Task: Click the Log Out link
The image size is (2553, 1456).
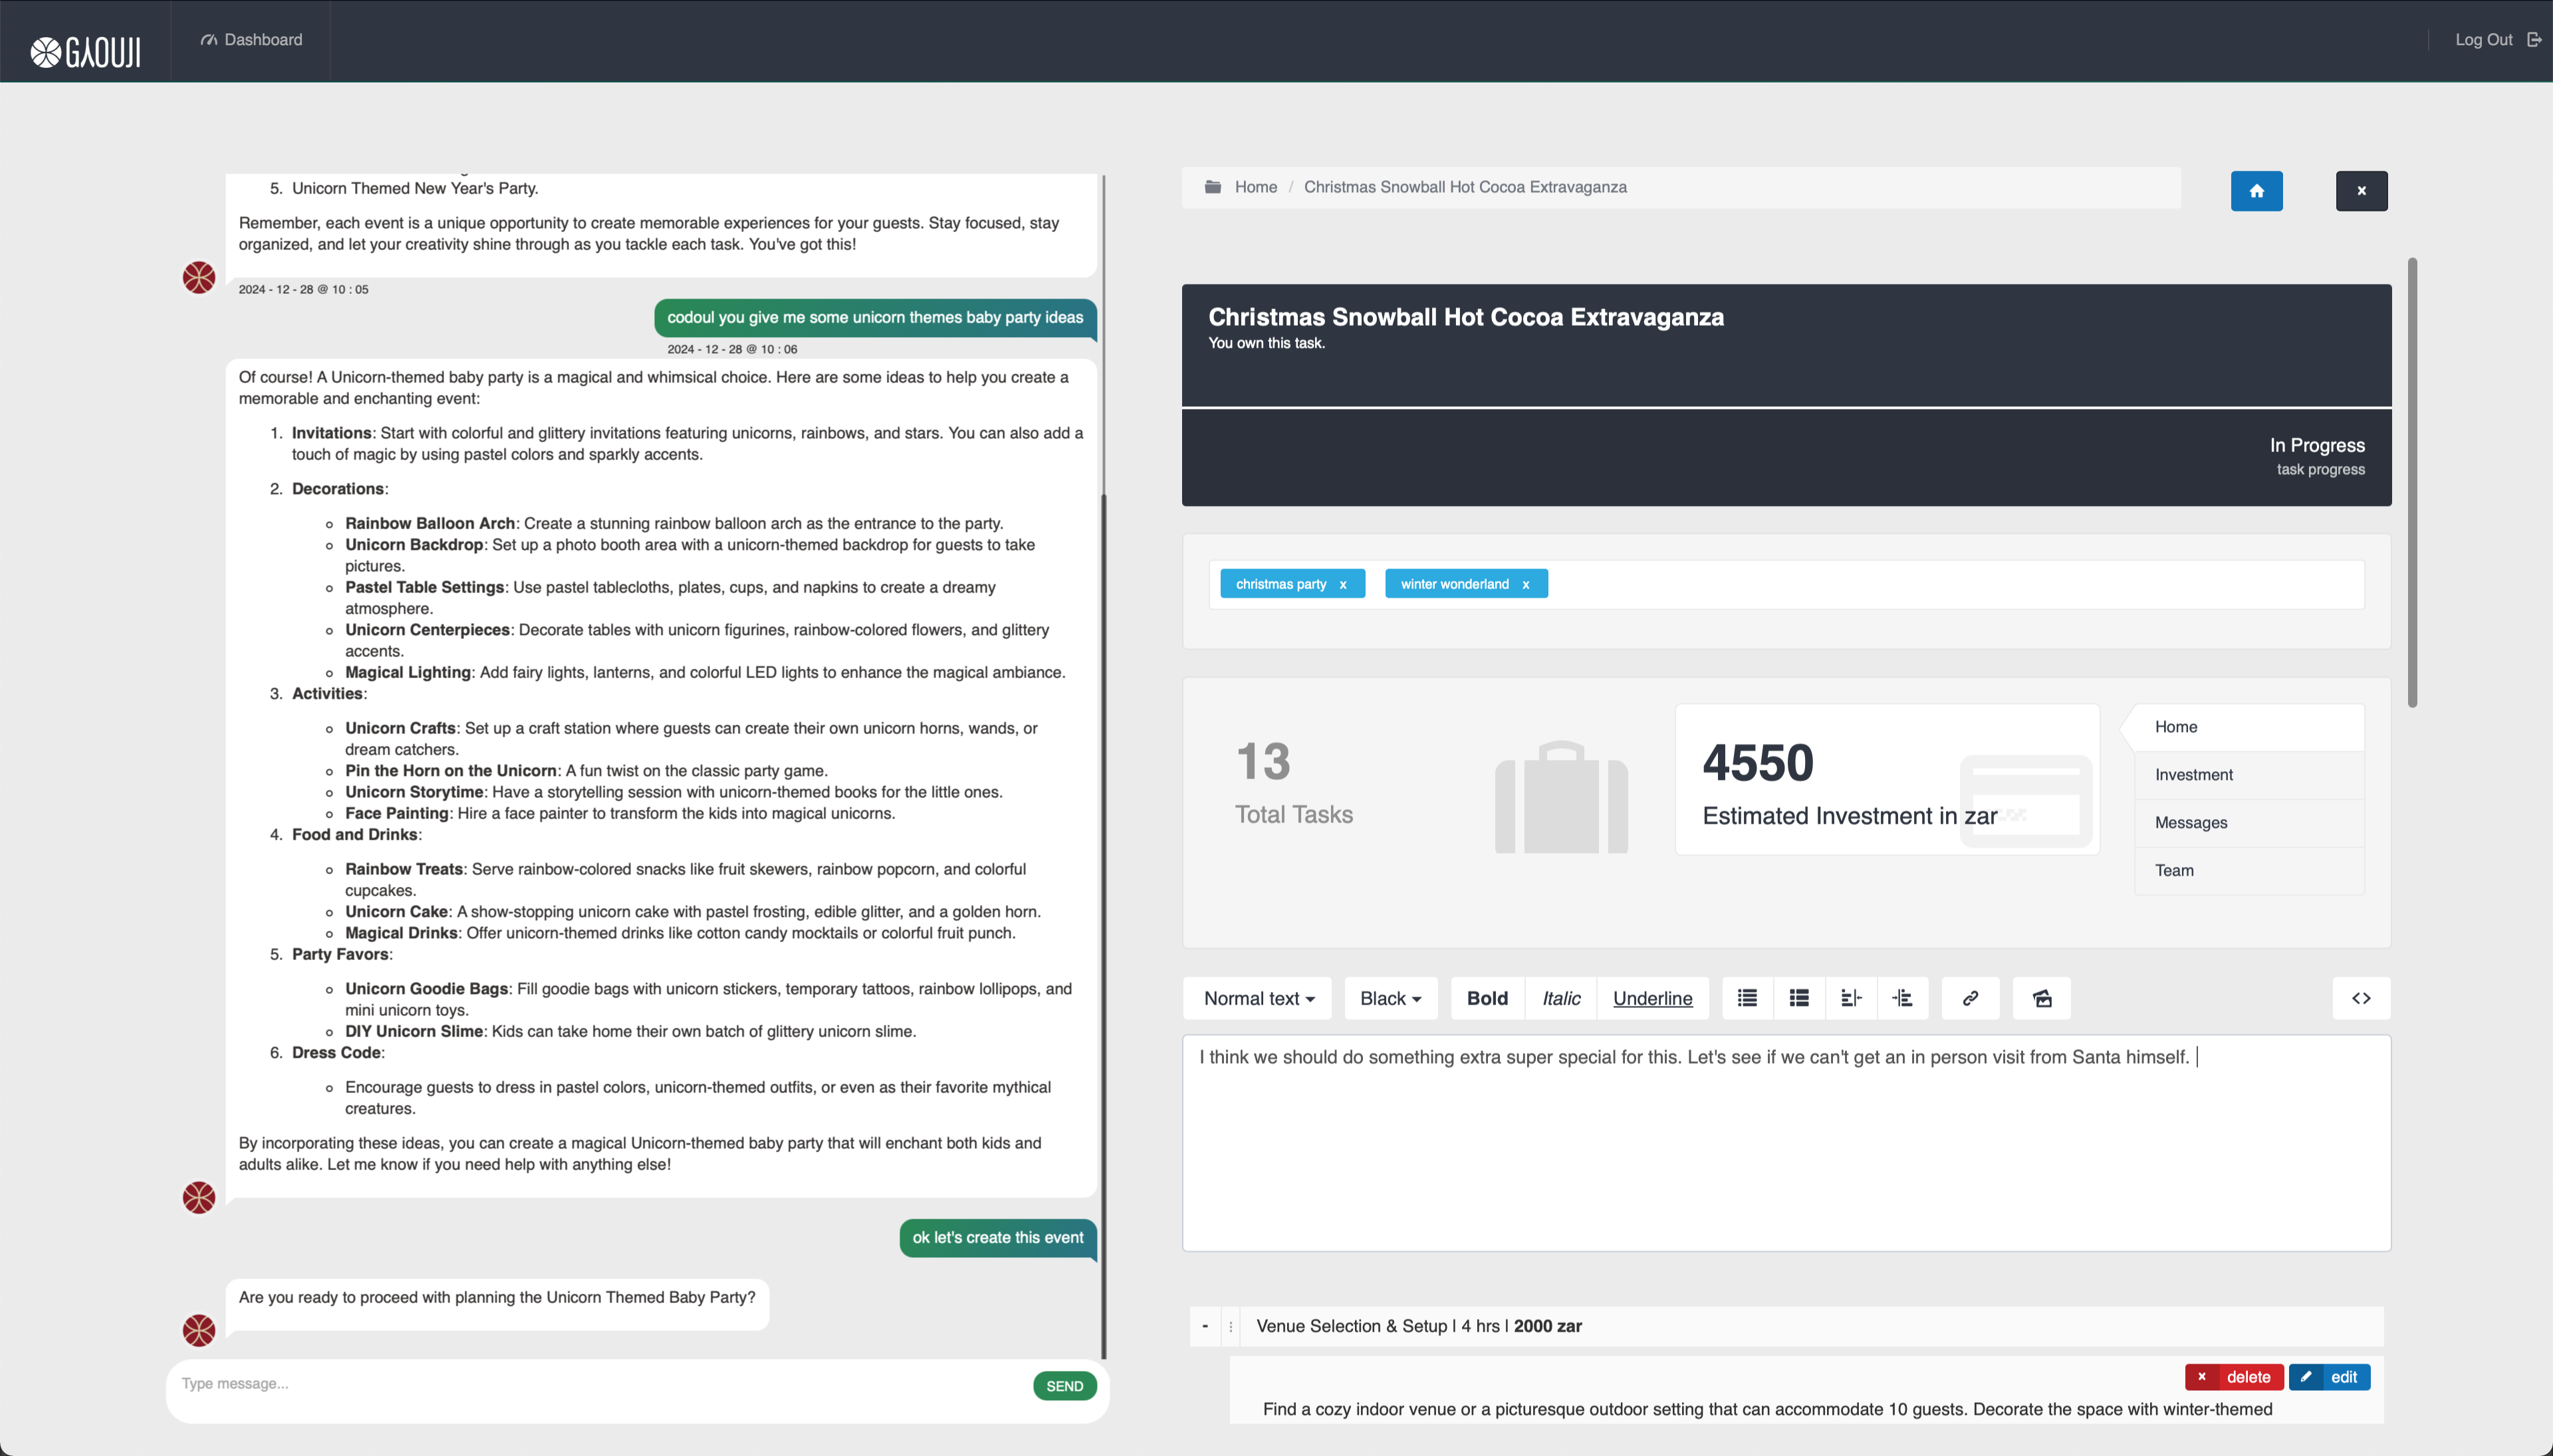Action: [2483, 40]
